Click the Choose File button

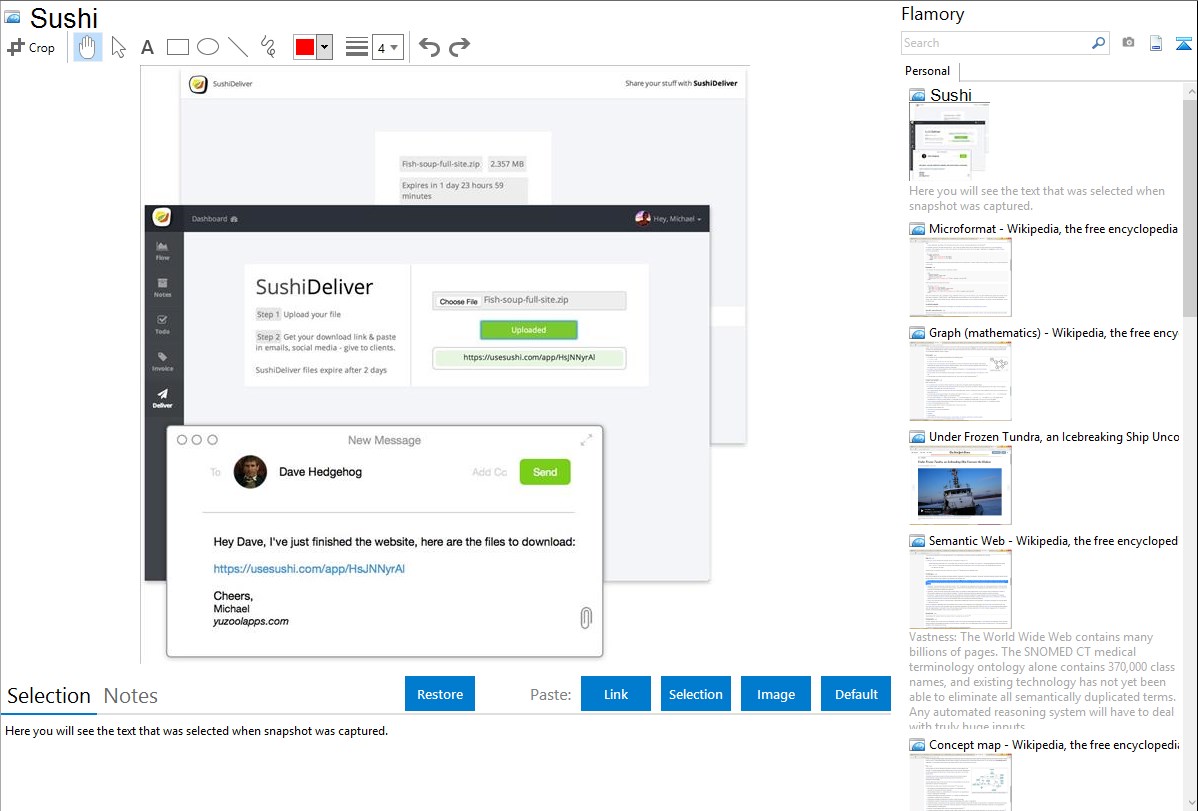pos(458,301)
